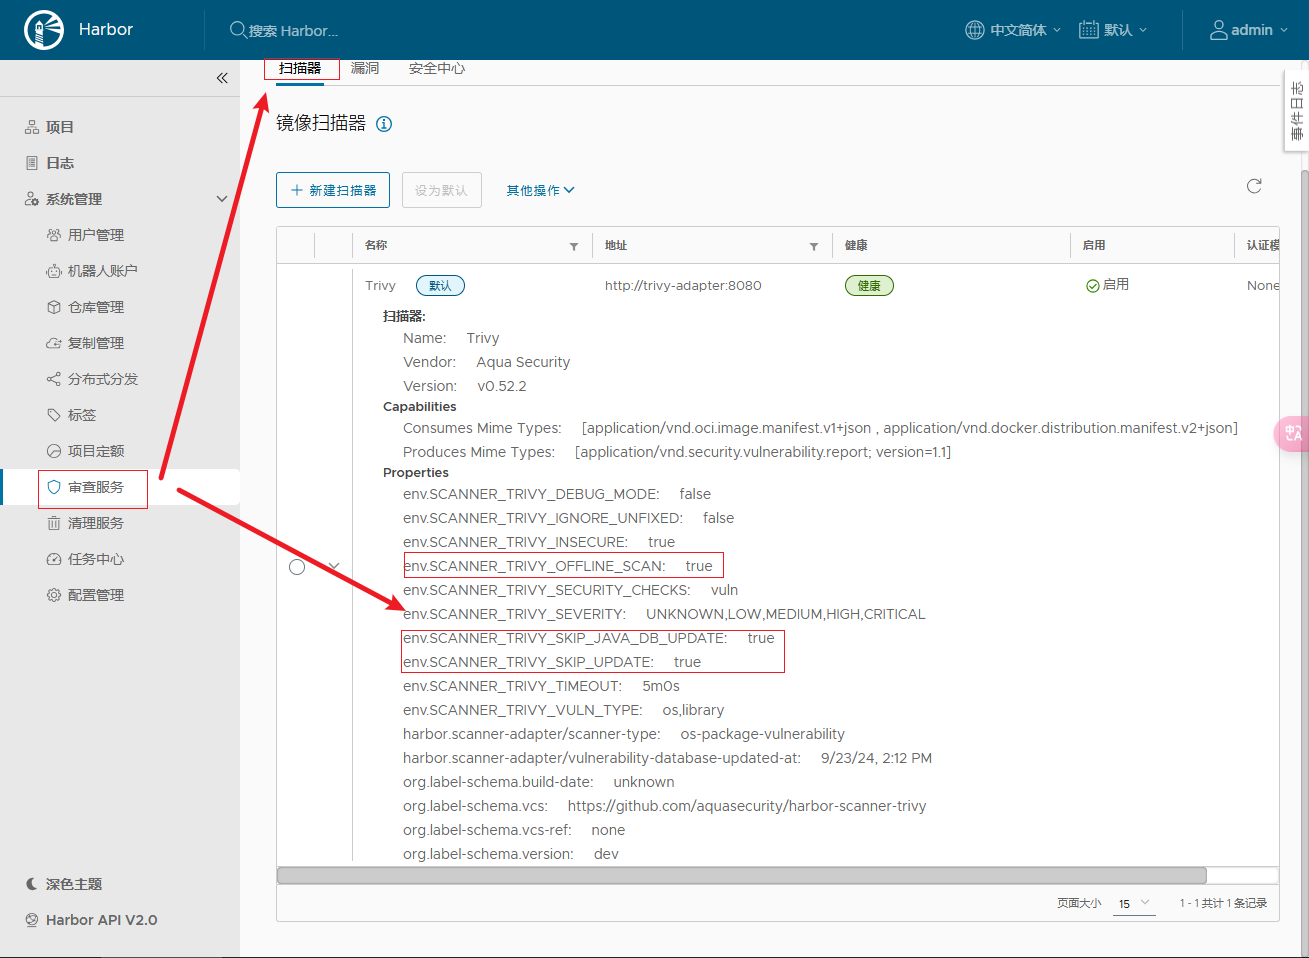The width and height of the screenshot is (1309, 958).
Task: Click the Harbor API V2.0 icon
Action: pos(32,920)
